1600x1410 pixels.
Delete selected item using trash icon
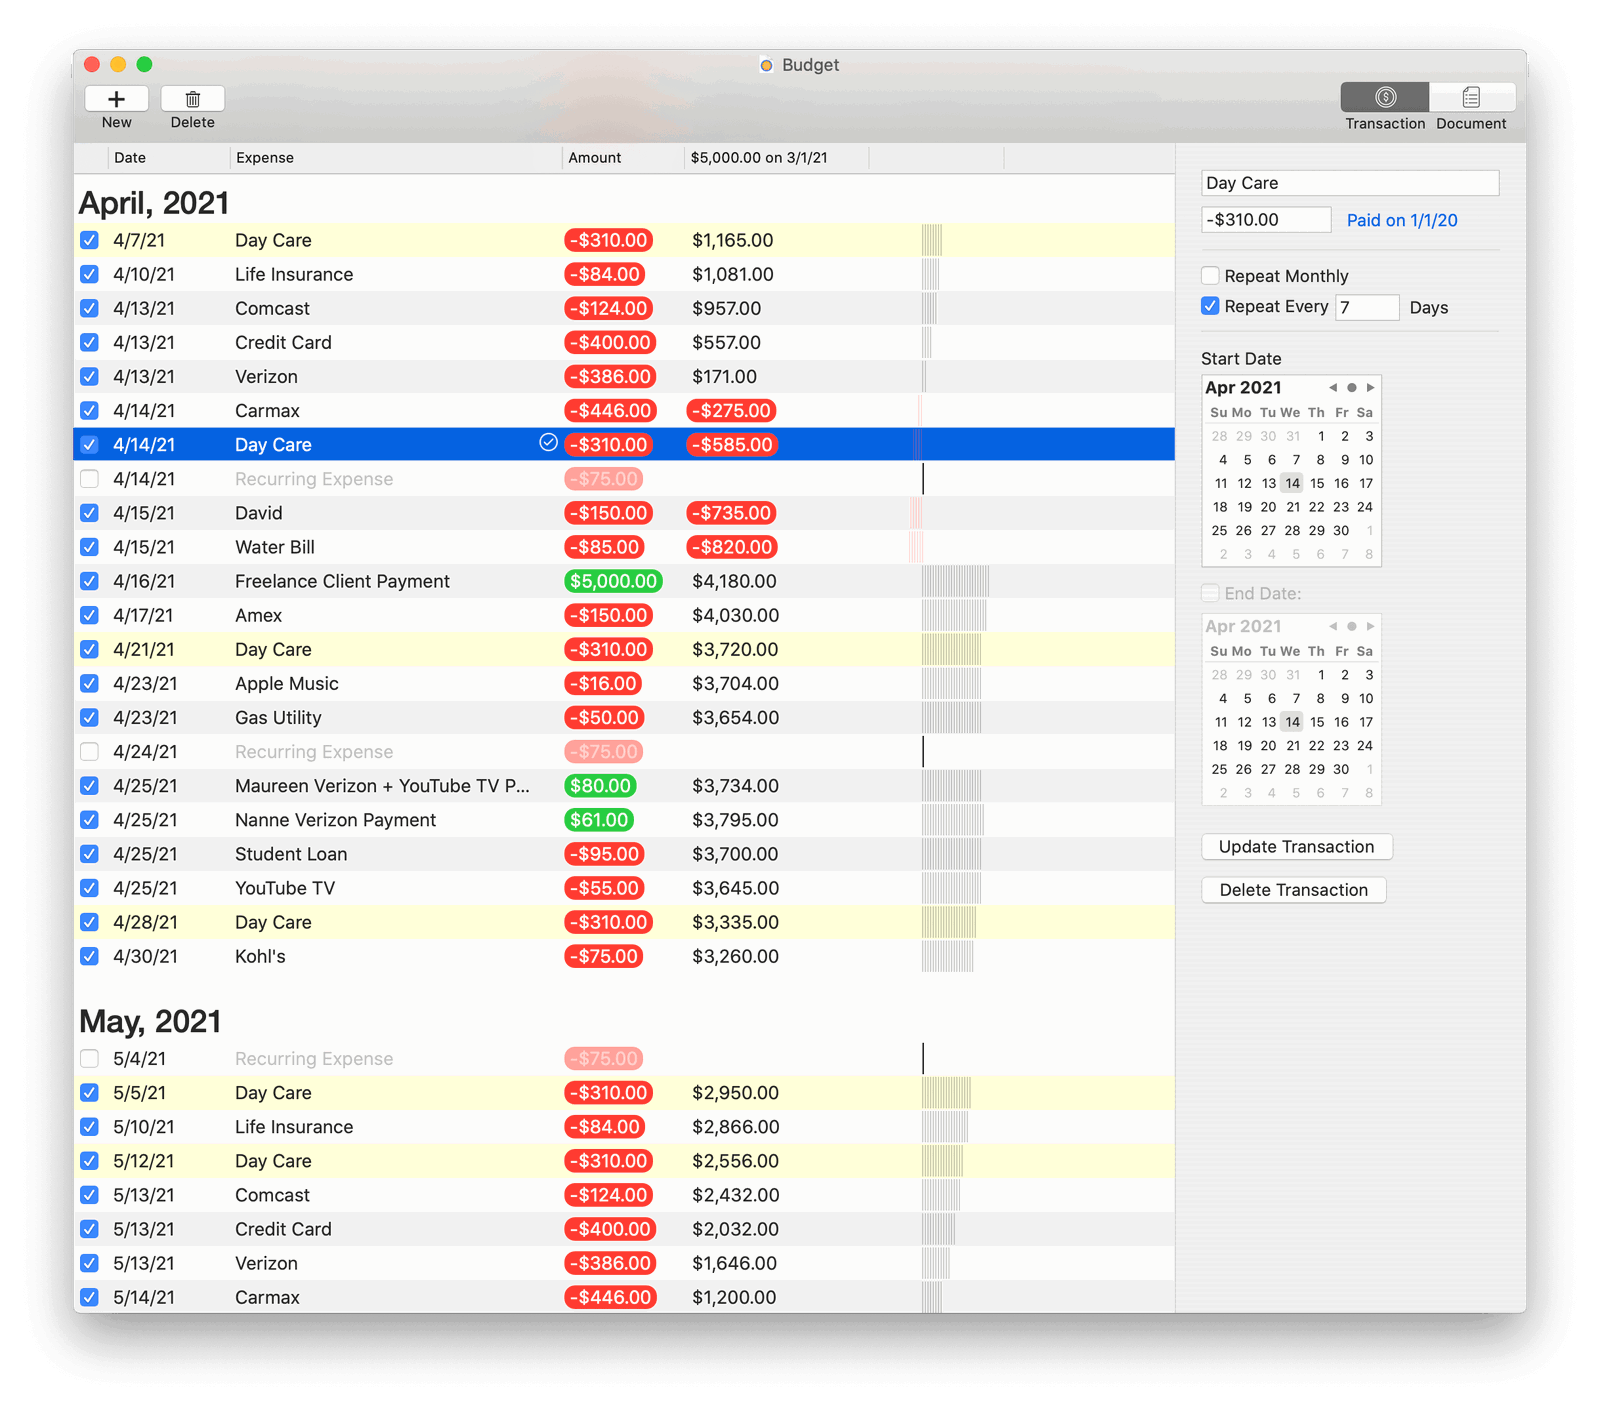click(x=193, y=99)
